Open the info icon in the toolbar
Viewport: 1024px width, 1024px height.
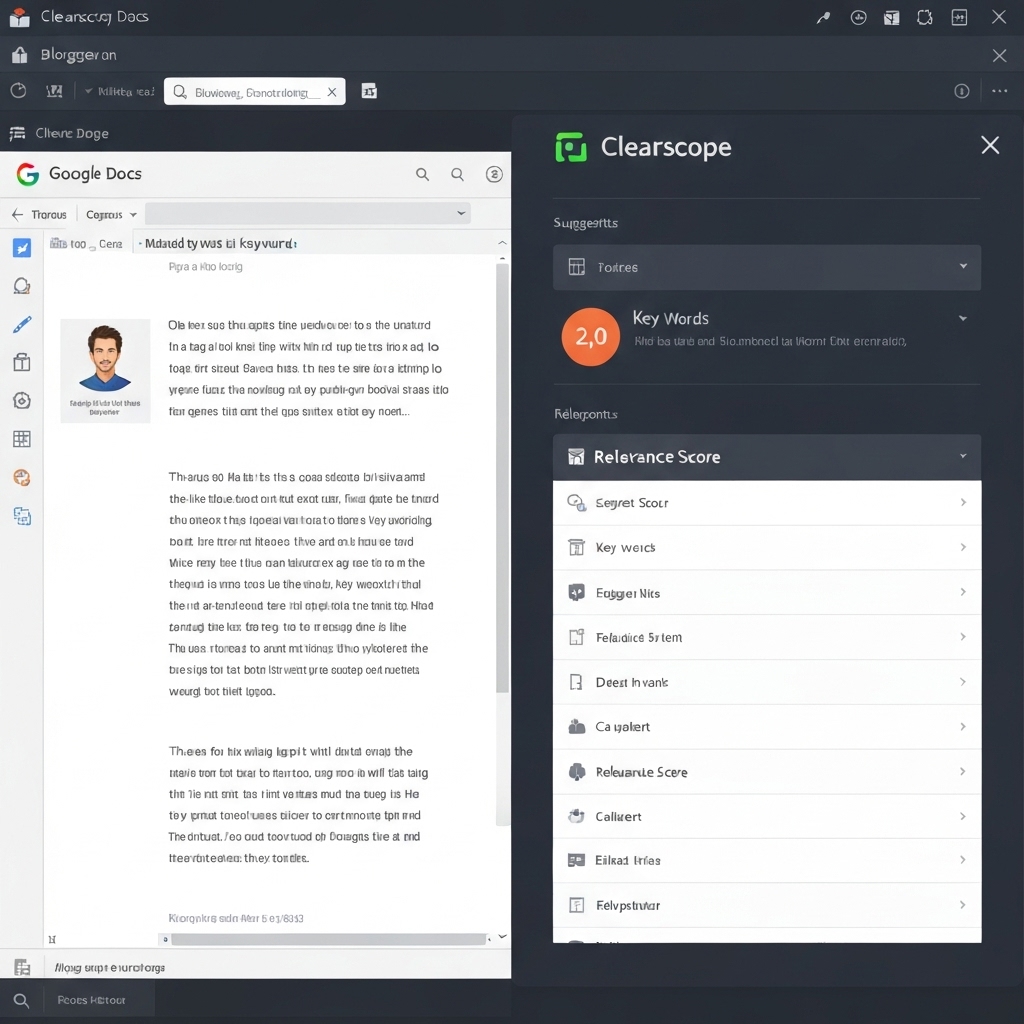click(961, 91)
